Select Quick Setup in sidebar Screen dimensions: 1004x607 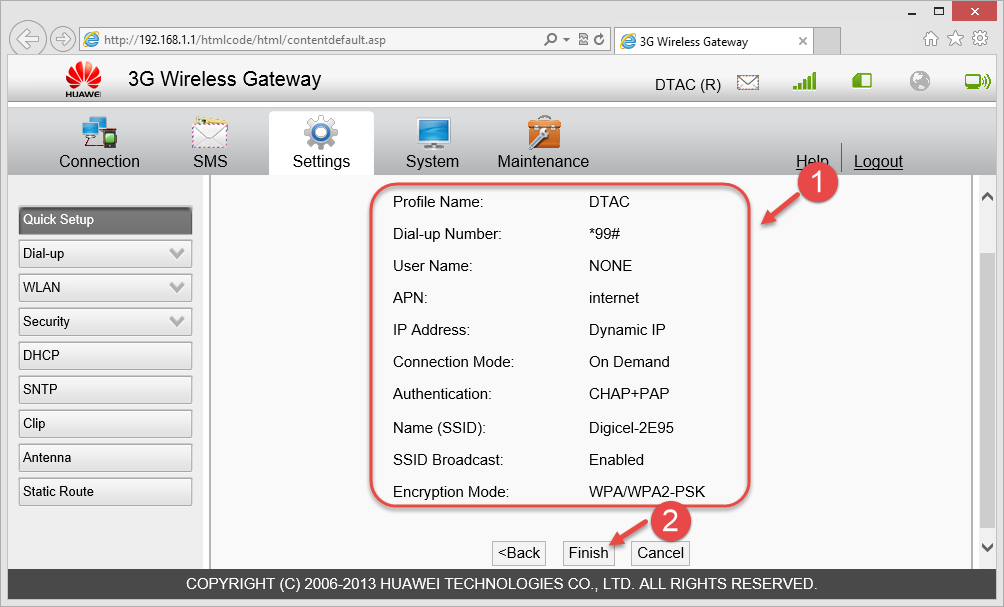[x=105, y=220]
